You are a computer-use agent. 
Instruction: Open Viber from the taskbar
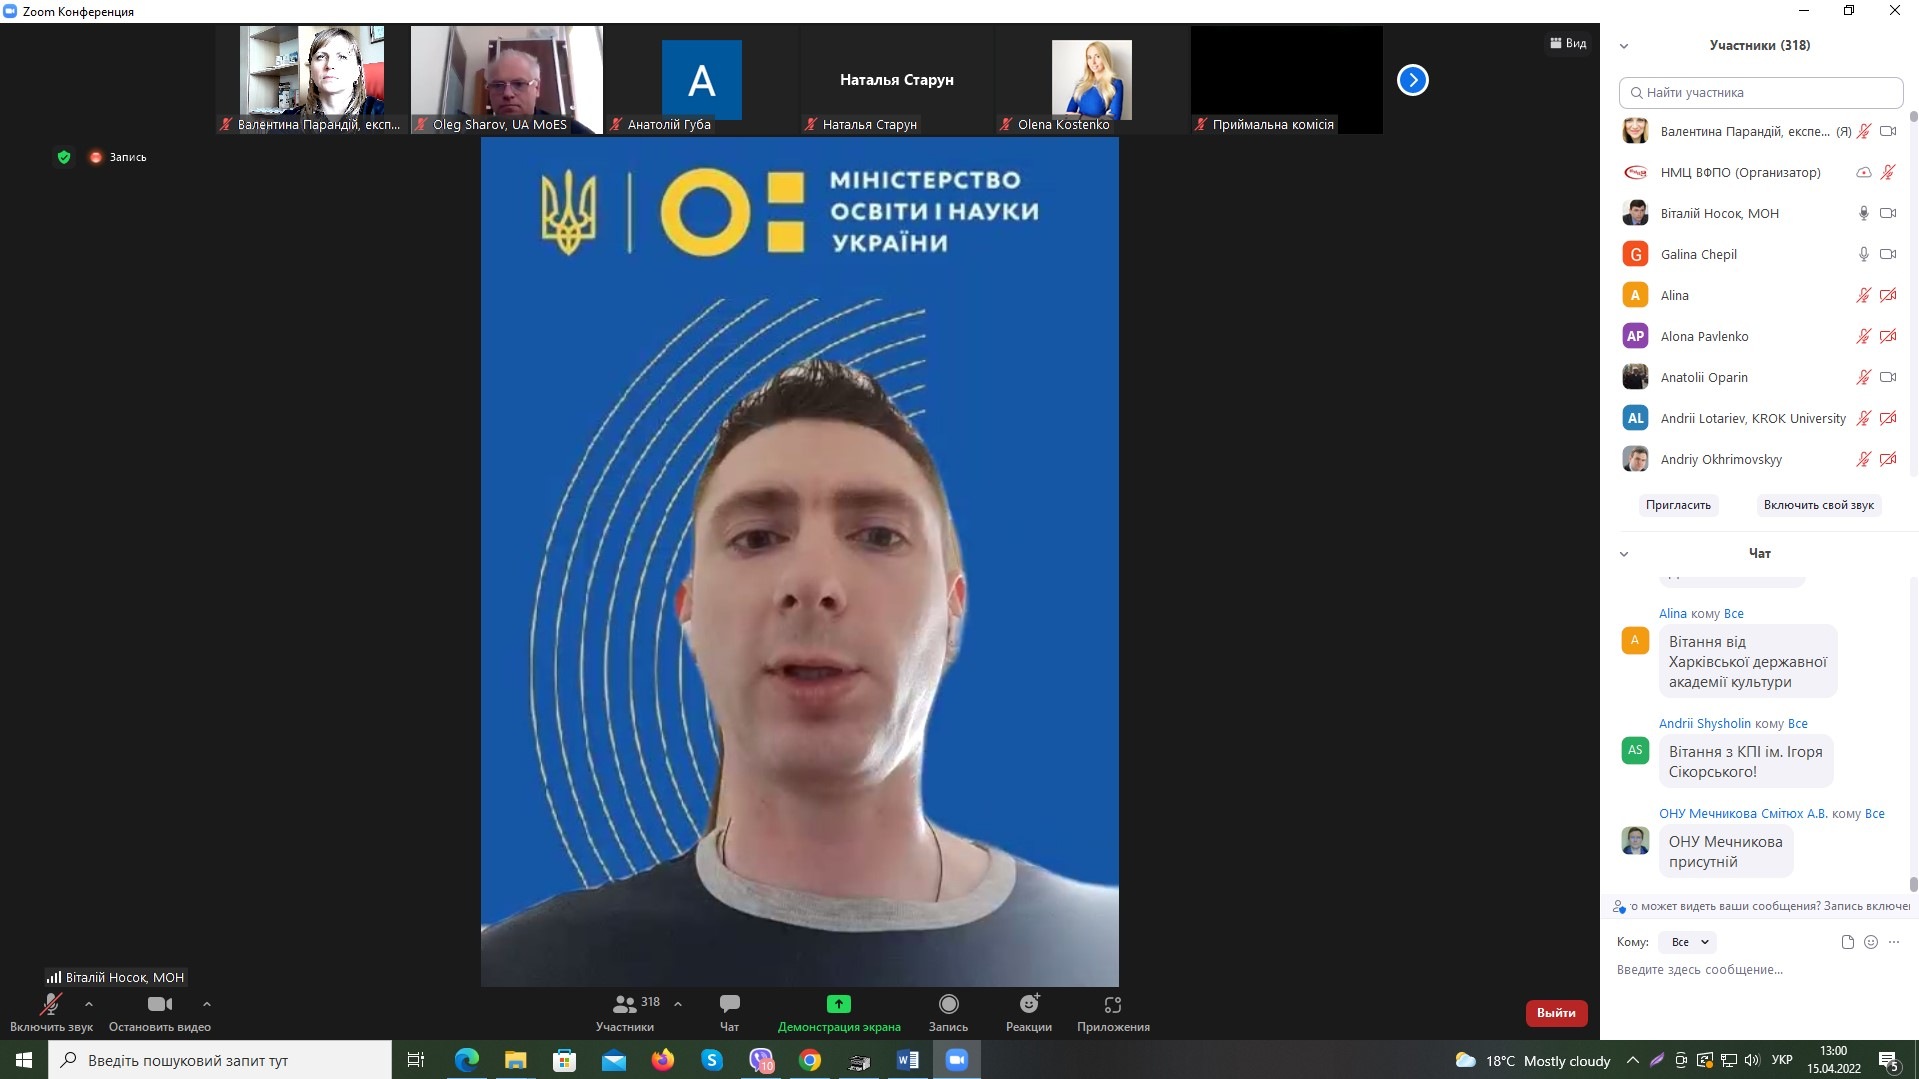point(761,1060)
